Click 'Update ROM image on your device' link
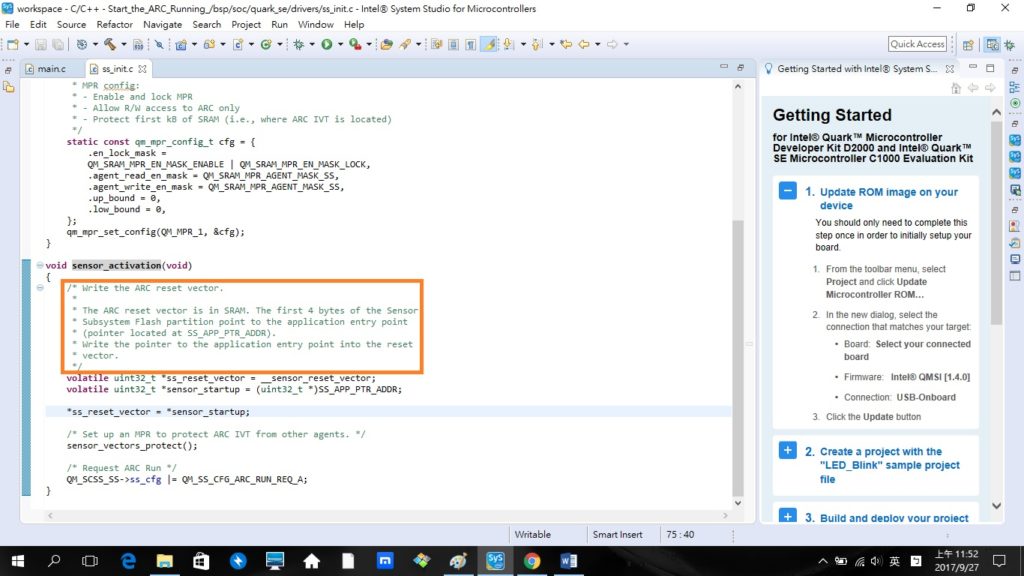1024x576 pixels. (x=888, y=199)
